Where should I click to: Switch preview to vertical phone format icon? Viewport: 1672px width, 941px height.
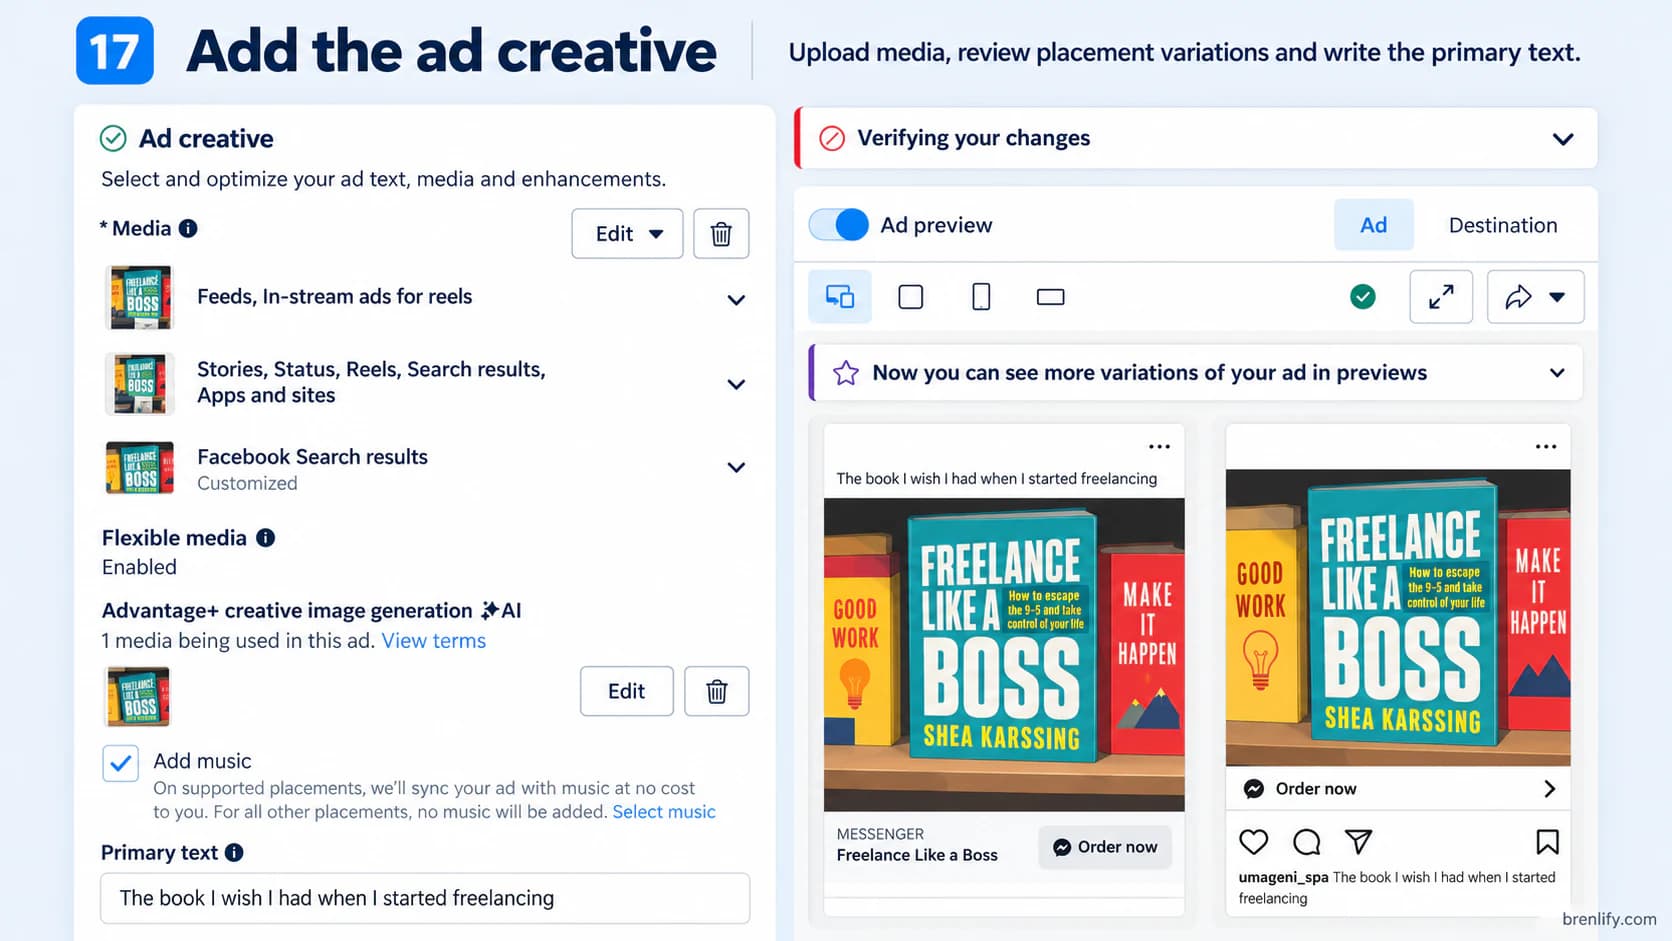[x=981, y=297]
